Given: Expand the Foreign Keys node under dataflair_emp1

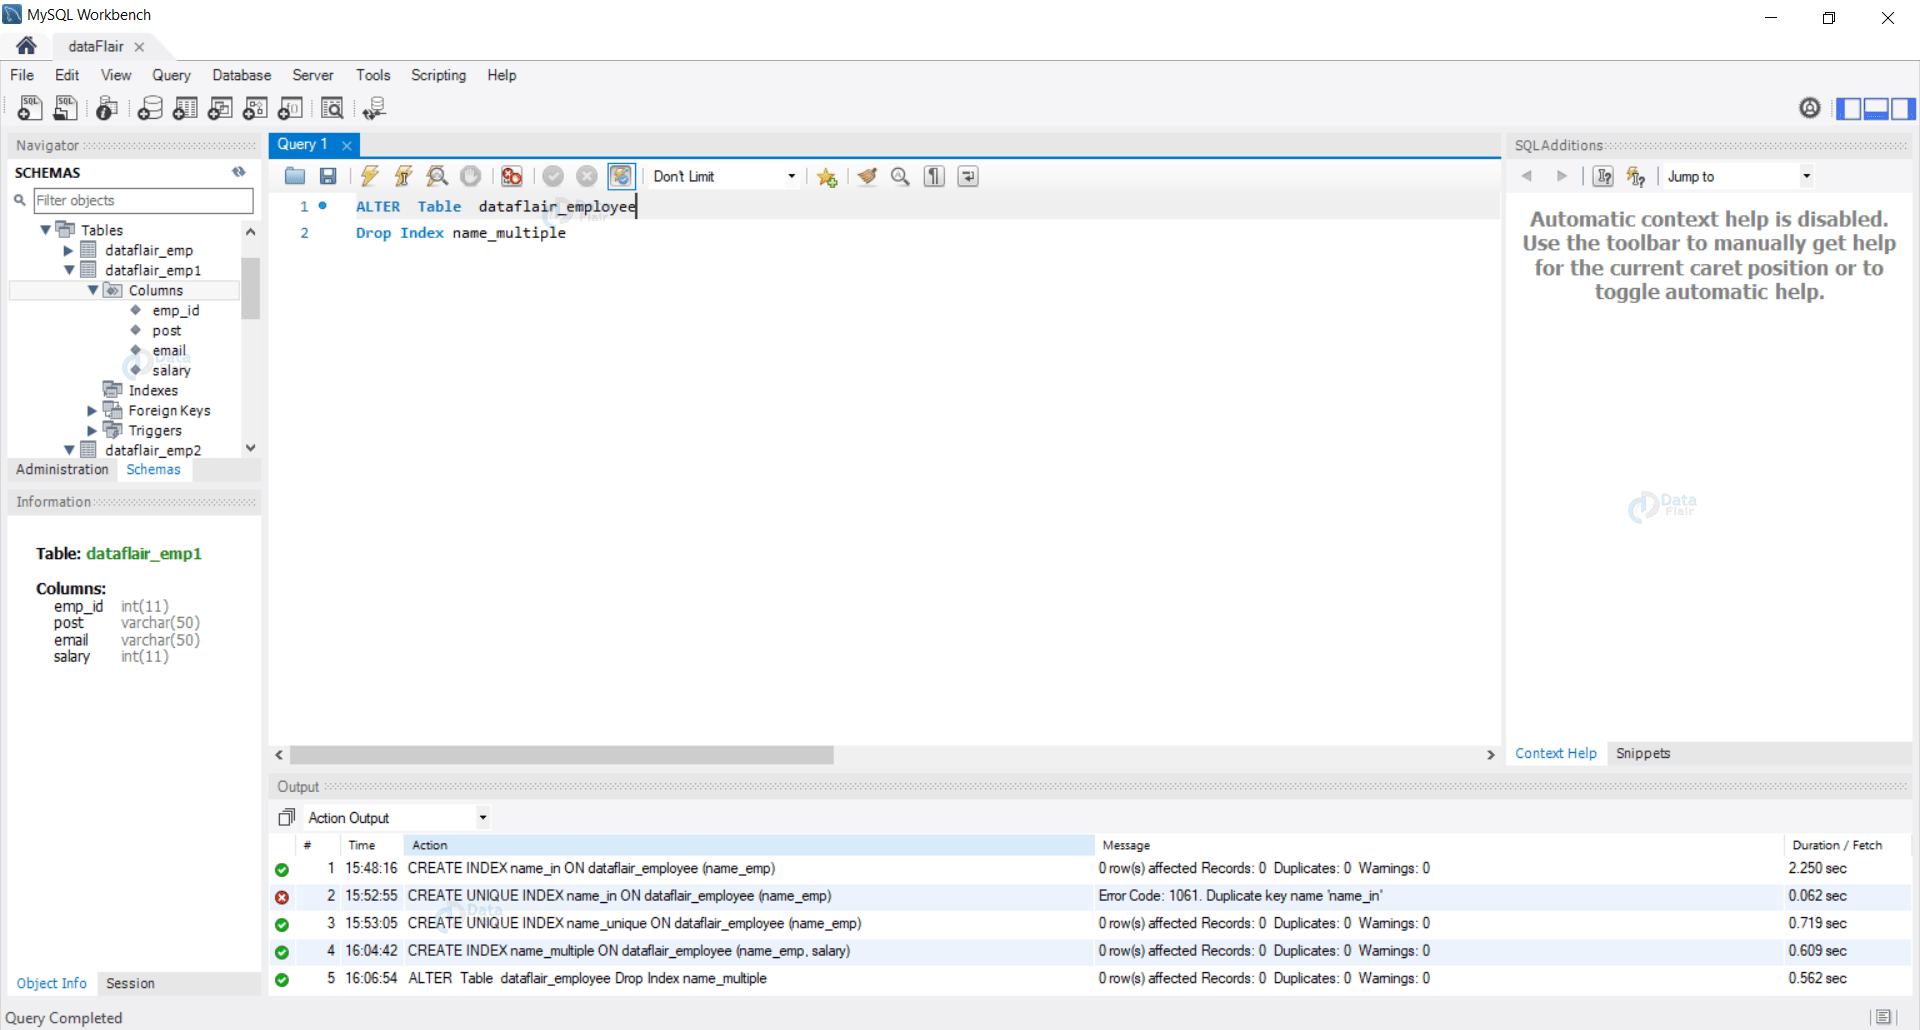Looking at the screenshot, I should pyautogui.click(x=91, y=410).
